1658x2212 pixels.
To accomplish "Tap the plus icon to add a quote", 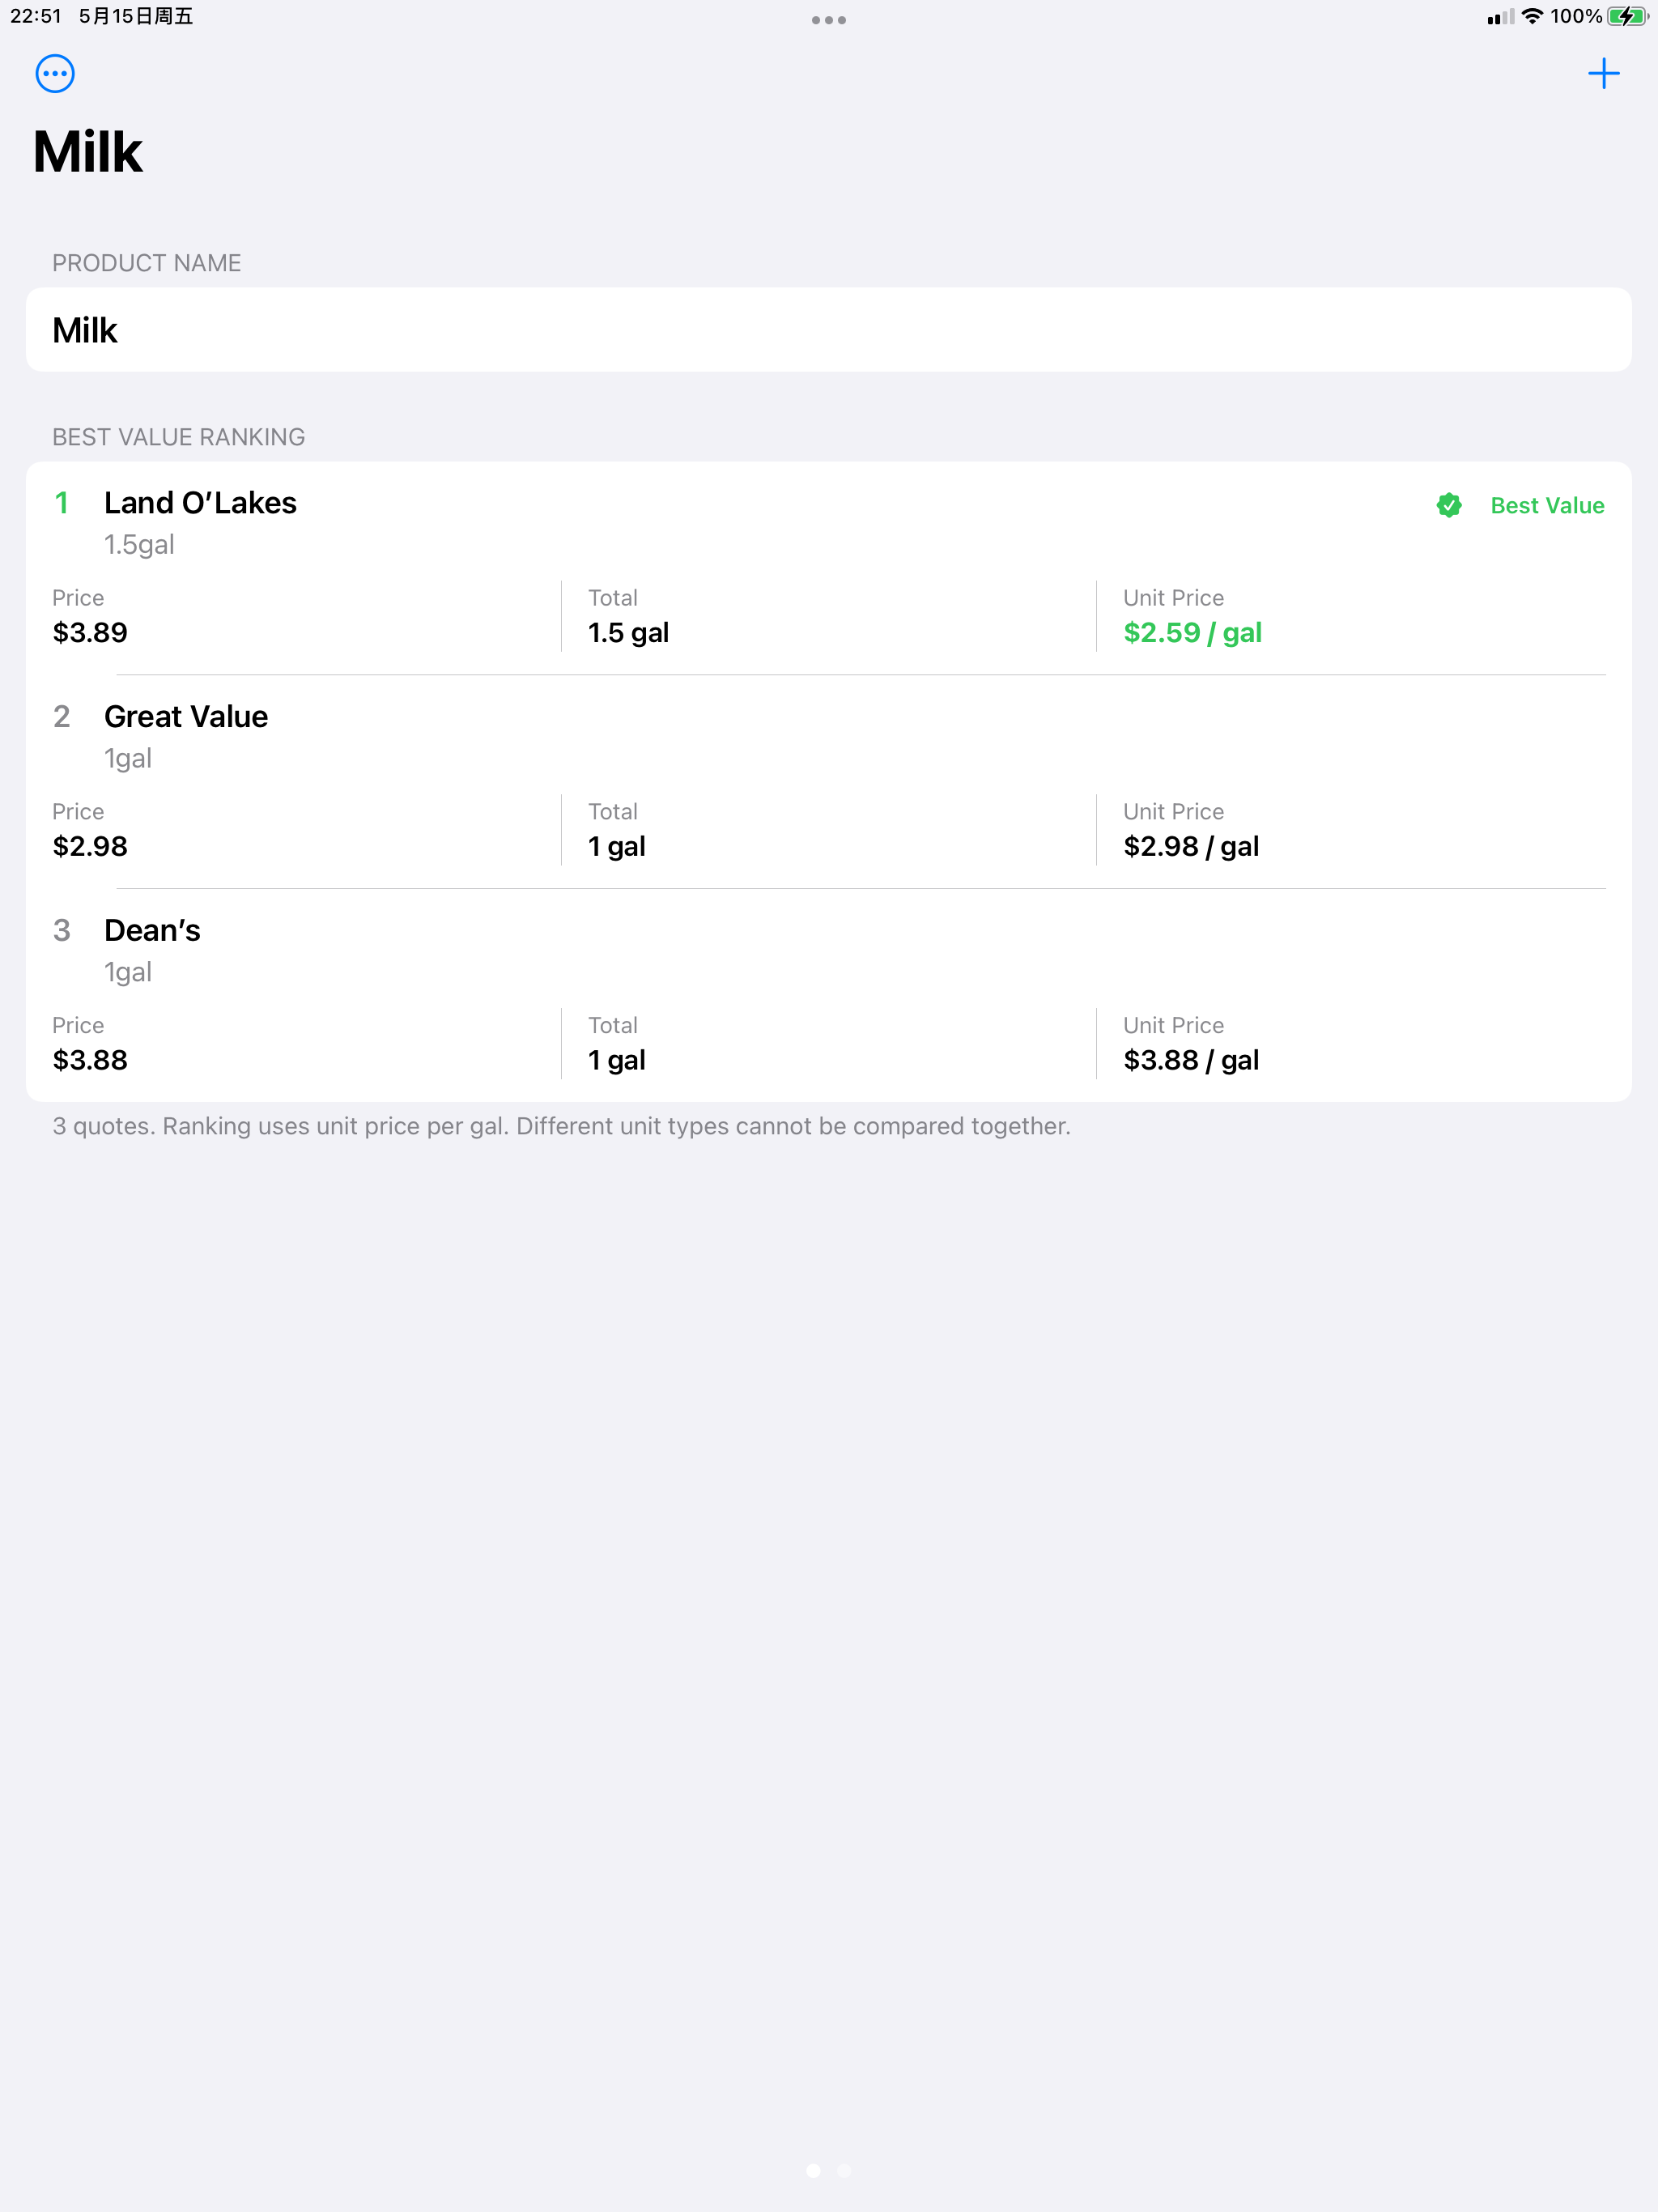I will click(1603, 74).
